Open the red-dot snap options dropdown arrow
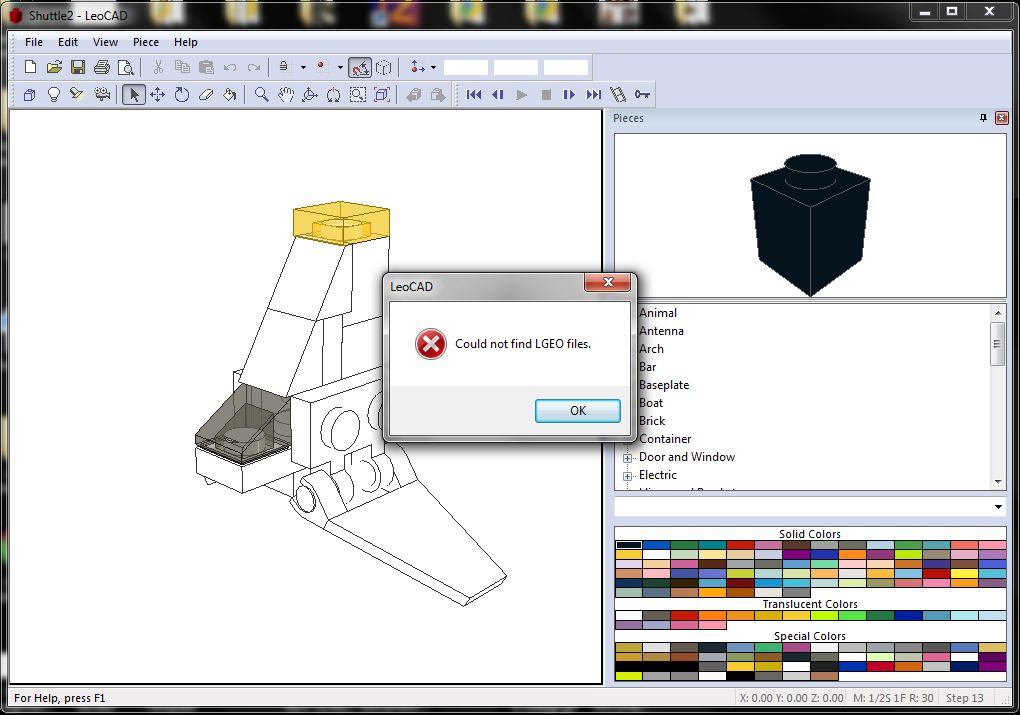Image resolution: width=1020 pixels, height=715 pixels. (x=340, y=67)
